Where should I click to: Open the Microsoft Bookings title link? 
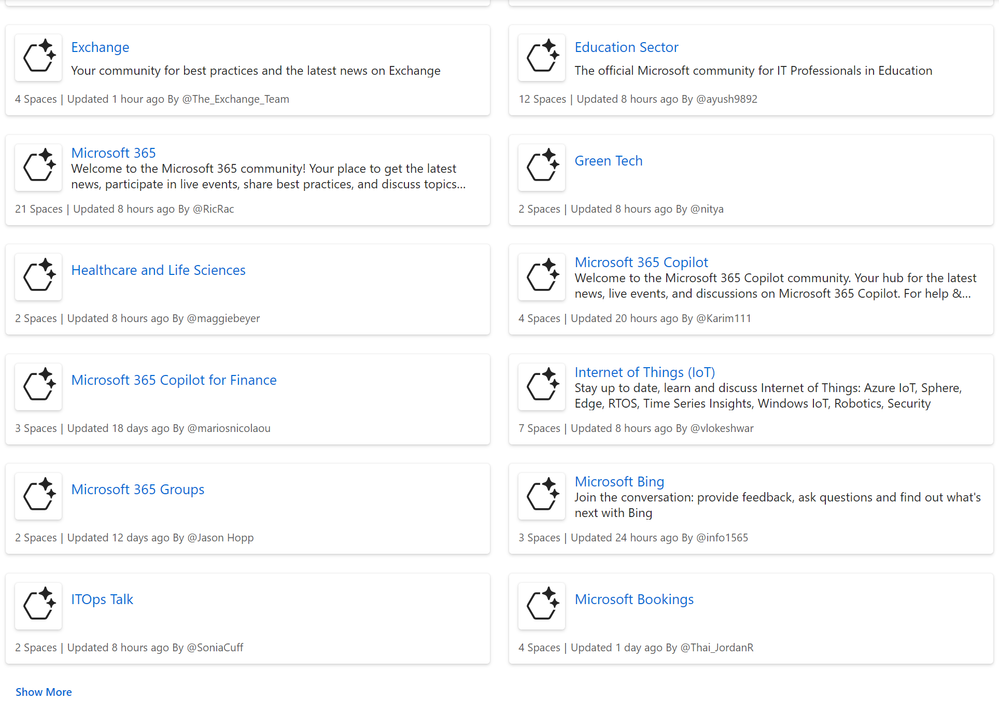(x=634, y=599)
